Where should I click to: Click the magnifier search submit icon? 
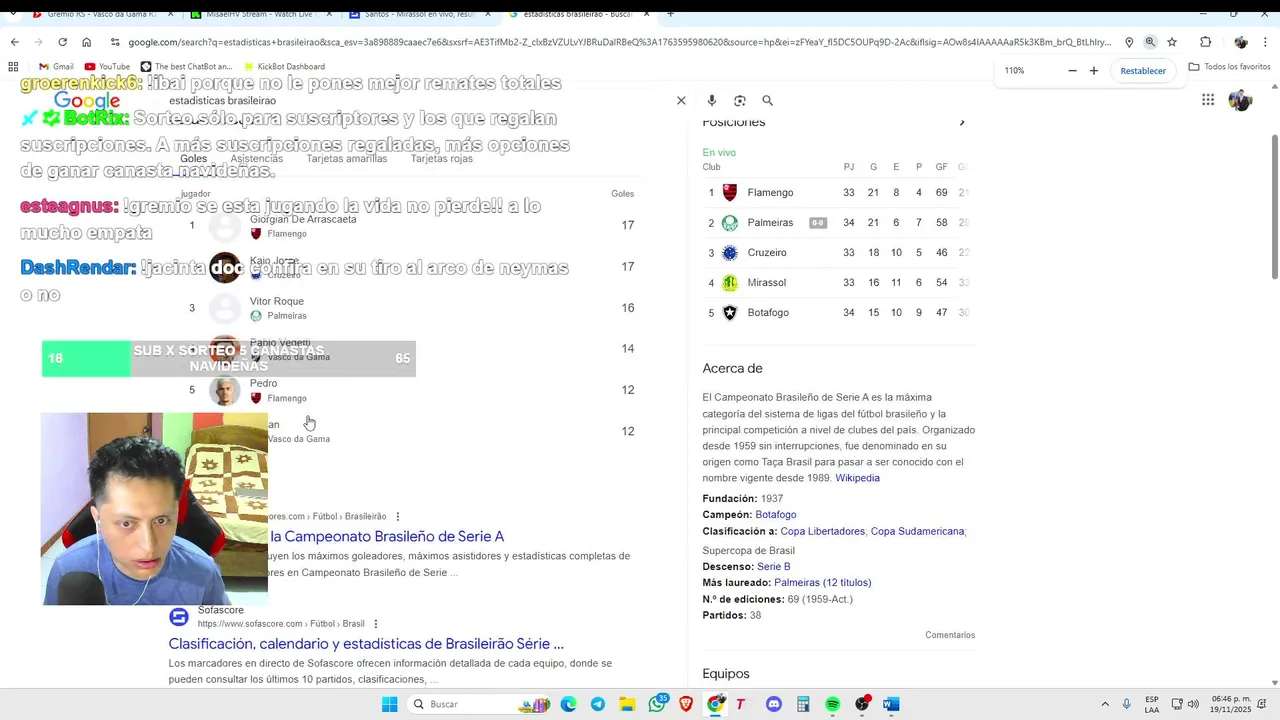pyautogui.click(x=768, y=101)
